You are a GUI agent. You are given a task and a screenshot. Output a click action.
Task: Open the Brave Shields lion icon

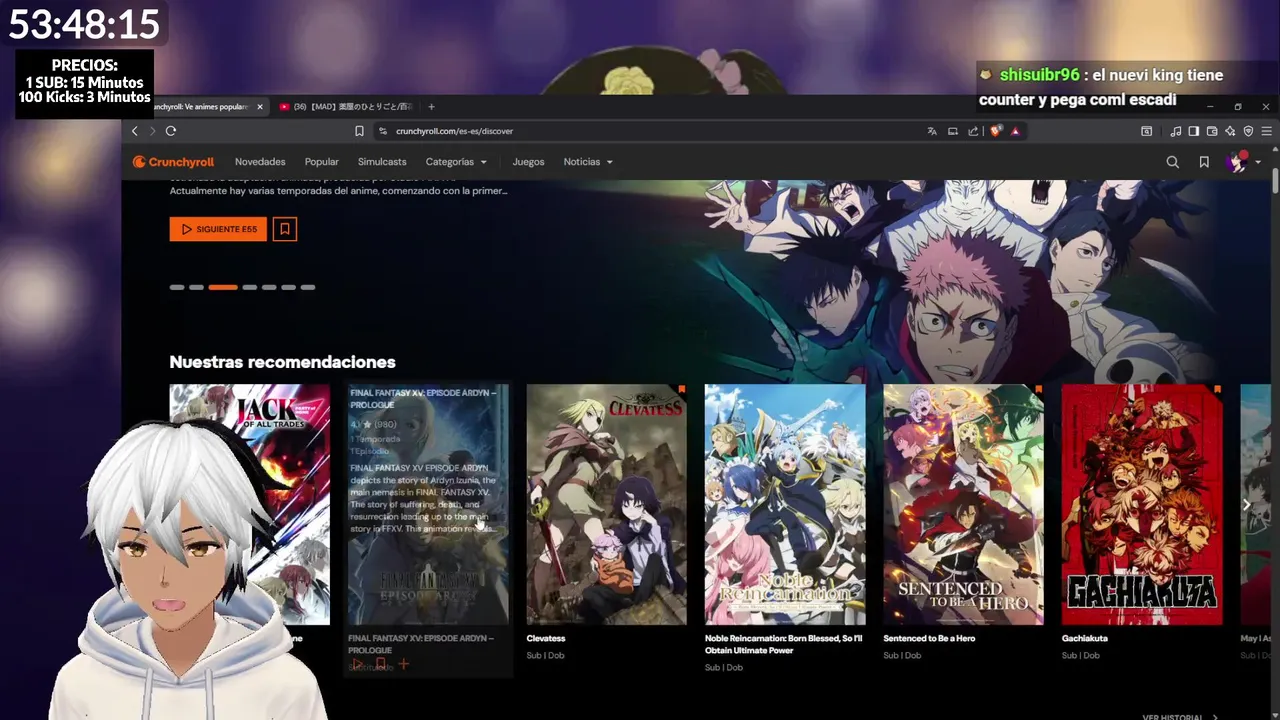(996, 131)
